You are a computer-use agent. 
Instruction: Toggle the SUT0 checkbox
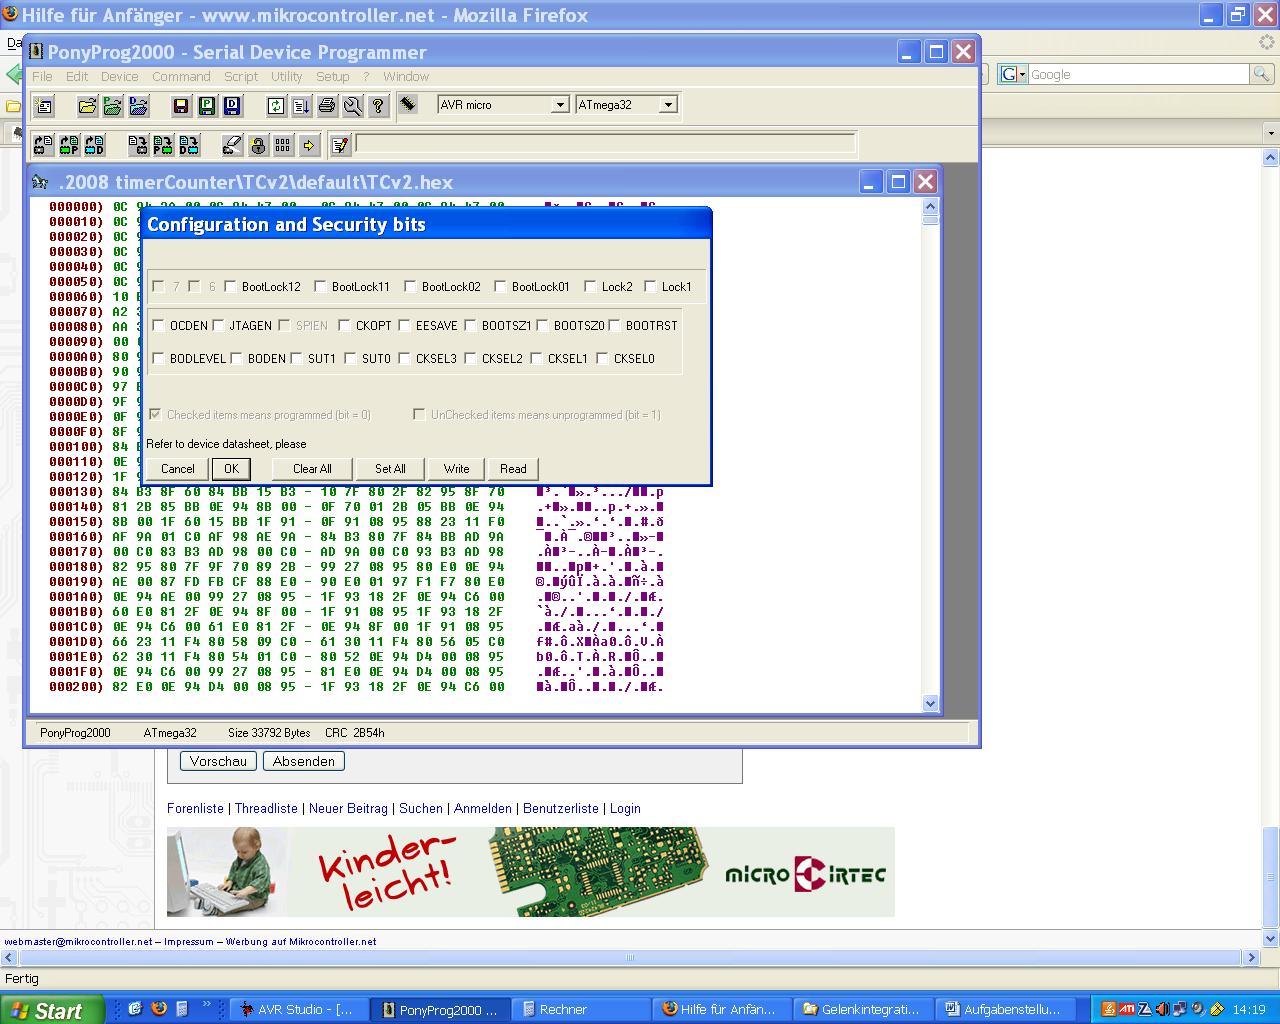tap(350, 358)
